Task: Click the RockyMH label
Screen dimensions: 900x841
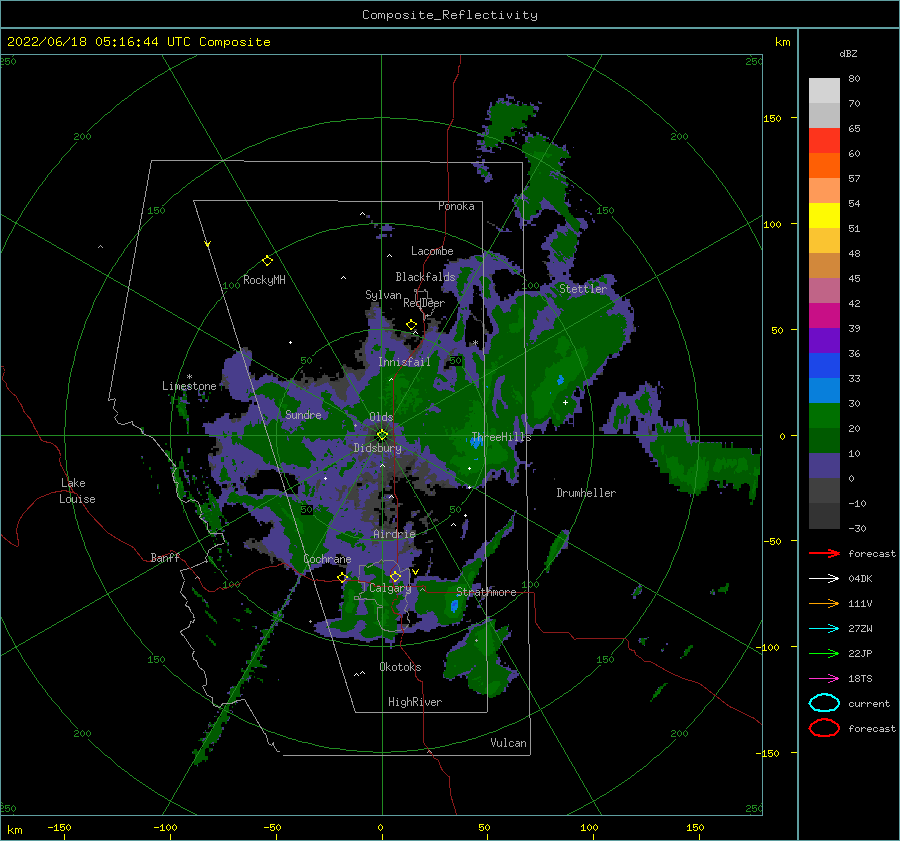Action: point(264,280)
